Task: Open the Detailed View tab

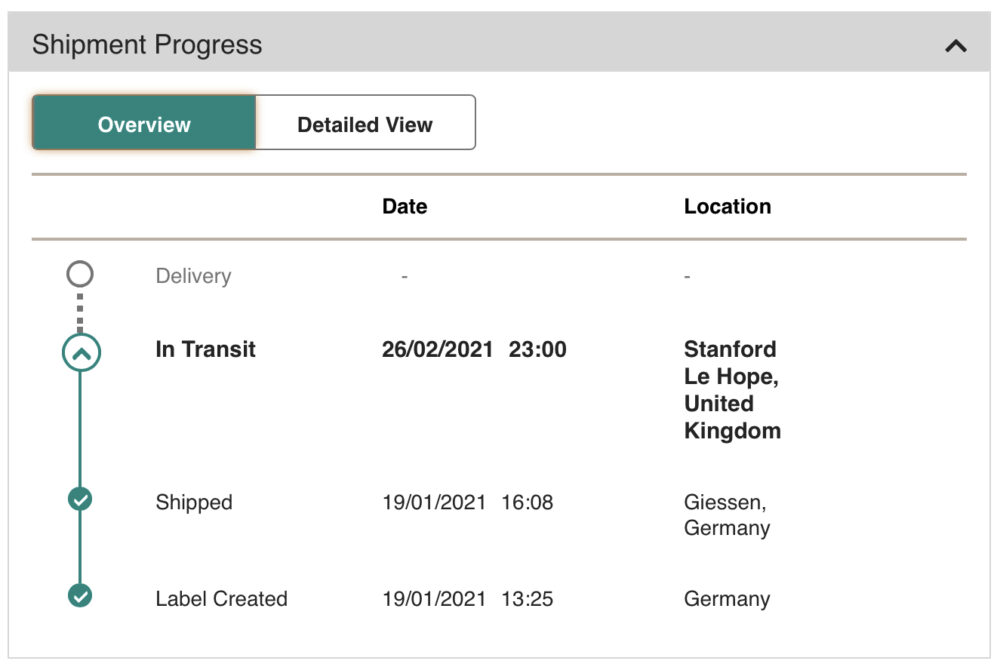Action: (x=365, y=123)
